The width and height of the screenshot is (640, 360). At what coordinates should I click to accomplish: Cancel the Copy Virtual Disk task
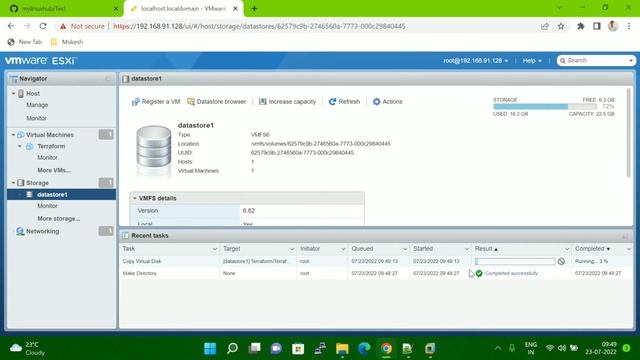point(561,261)
